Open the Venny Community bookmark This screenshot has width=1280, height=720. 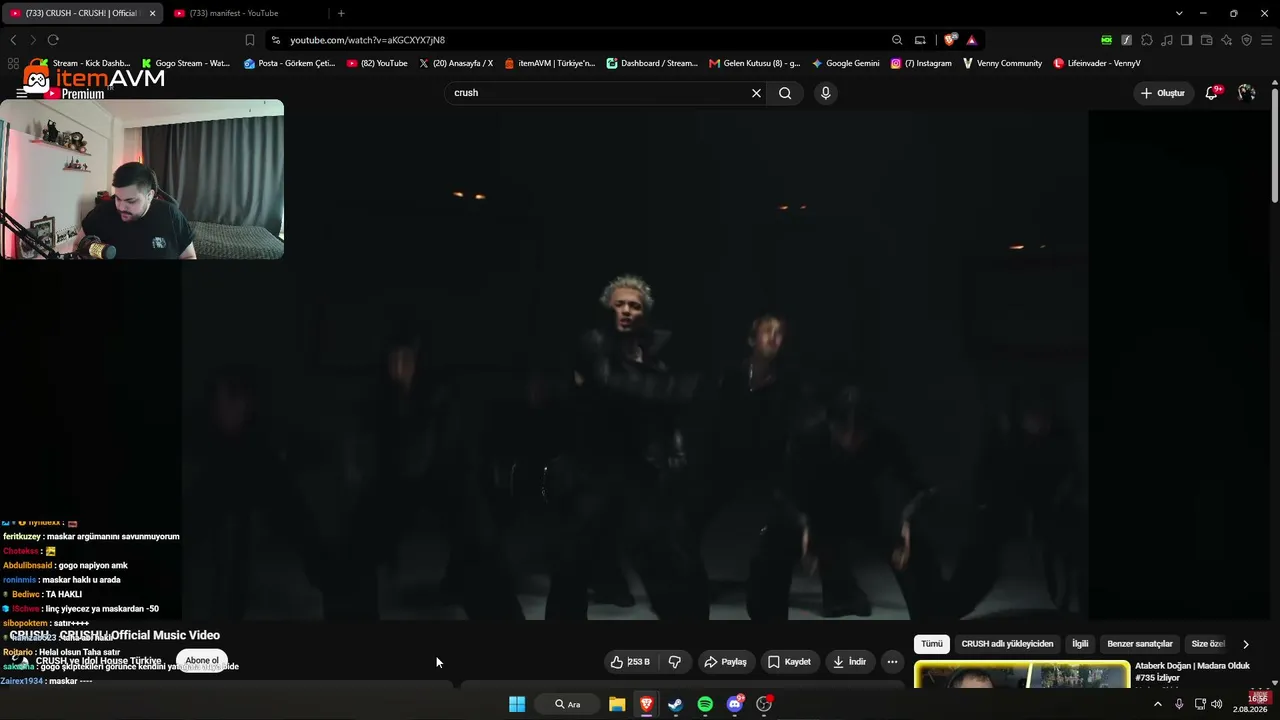point(1002,63)
